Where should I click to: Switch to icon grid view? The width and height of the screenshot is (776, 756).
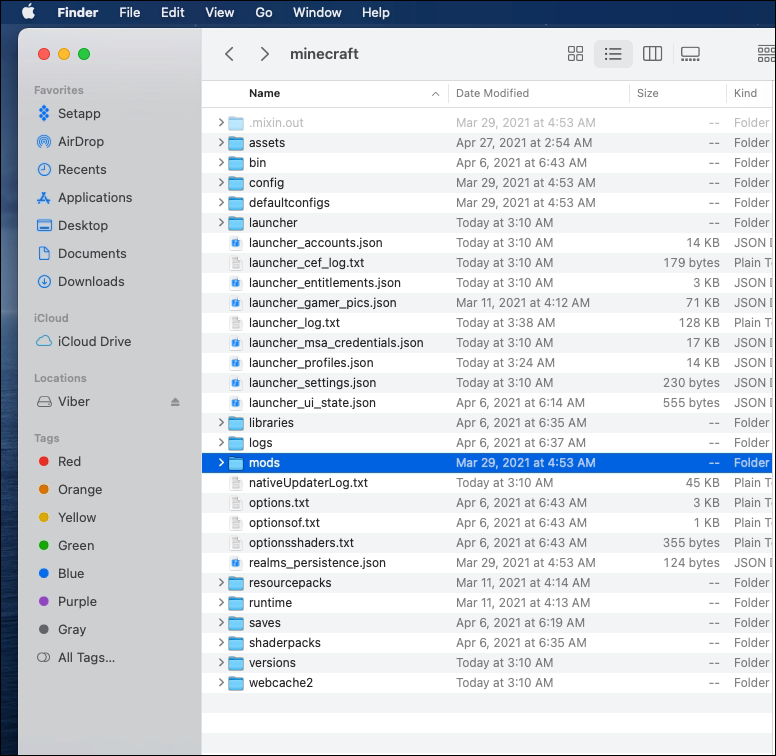point(575,54)
